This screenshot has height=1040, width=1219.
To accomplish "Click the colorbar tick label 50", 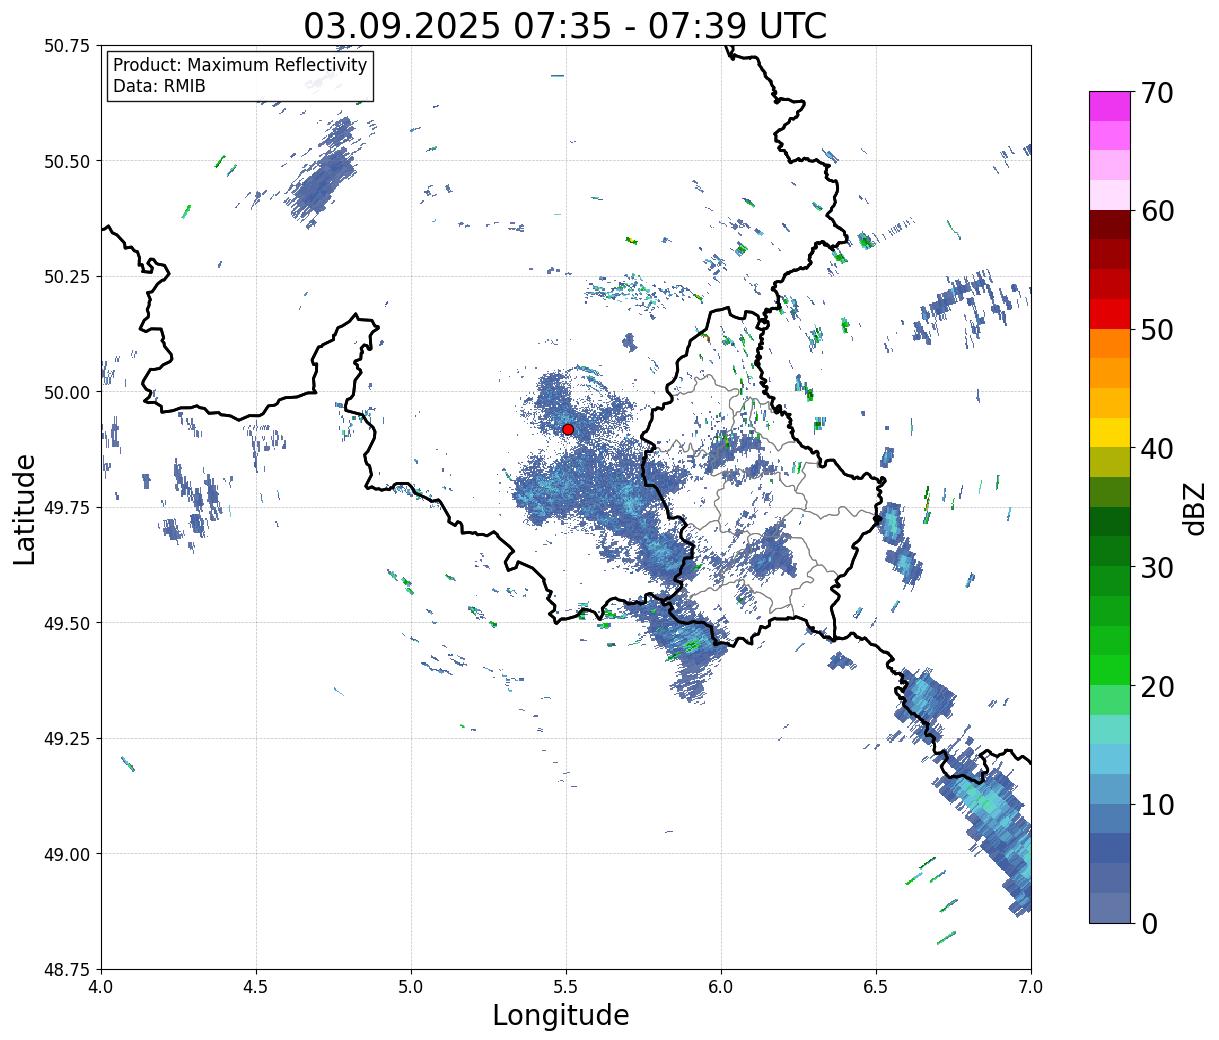I will [x=1156, y=330].
